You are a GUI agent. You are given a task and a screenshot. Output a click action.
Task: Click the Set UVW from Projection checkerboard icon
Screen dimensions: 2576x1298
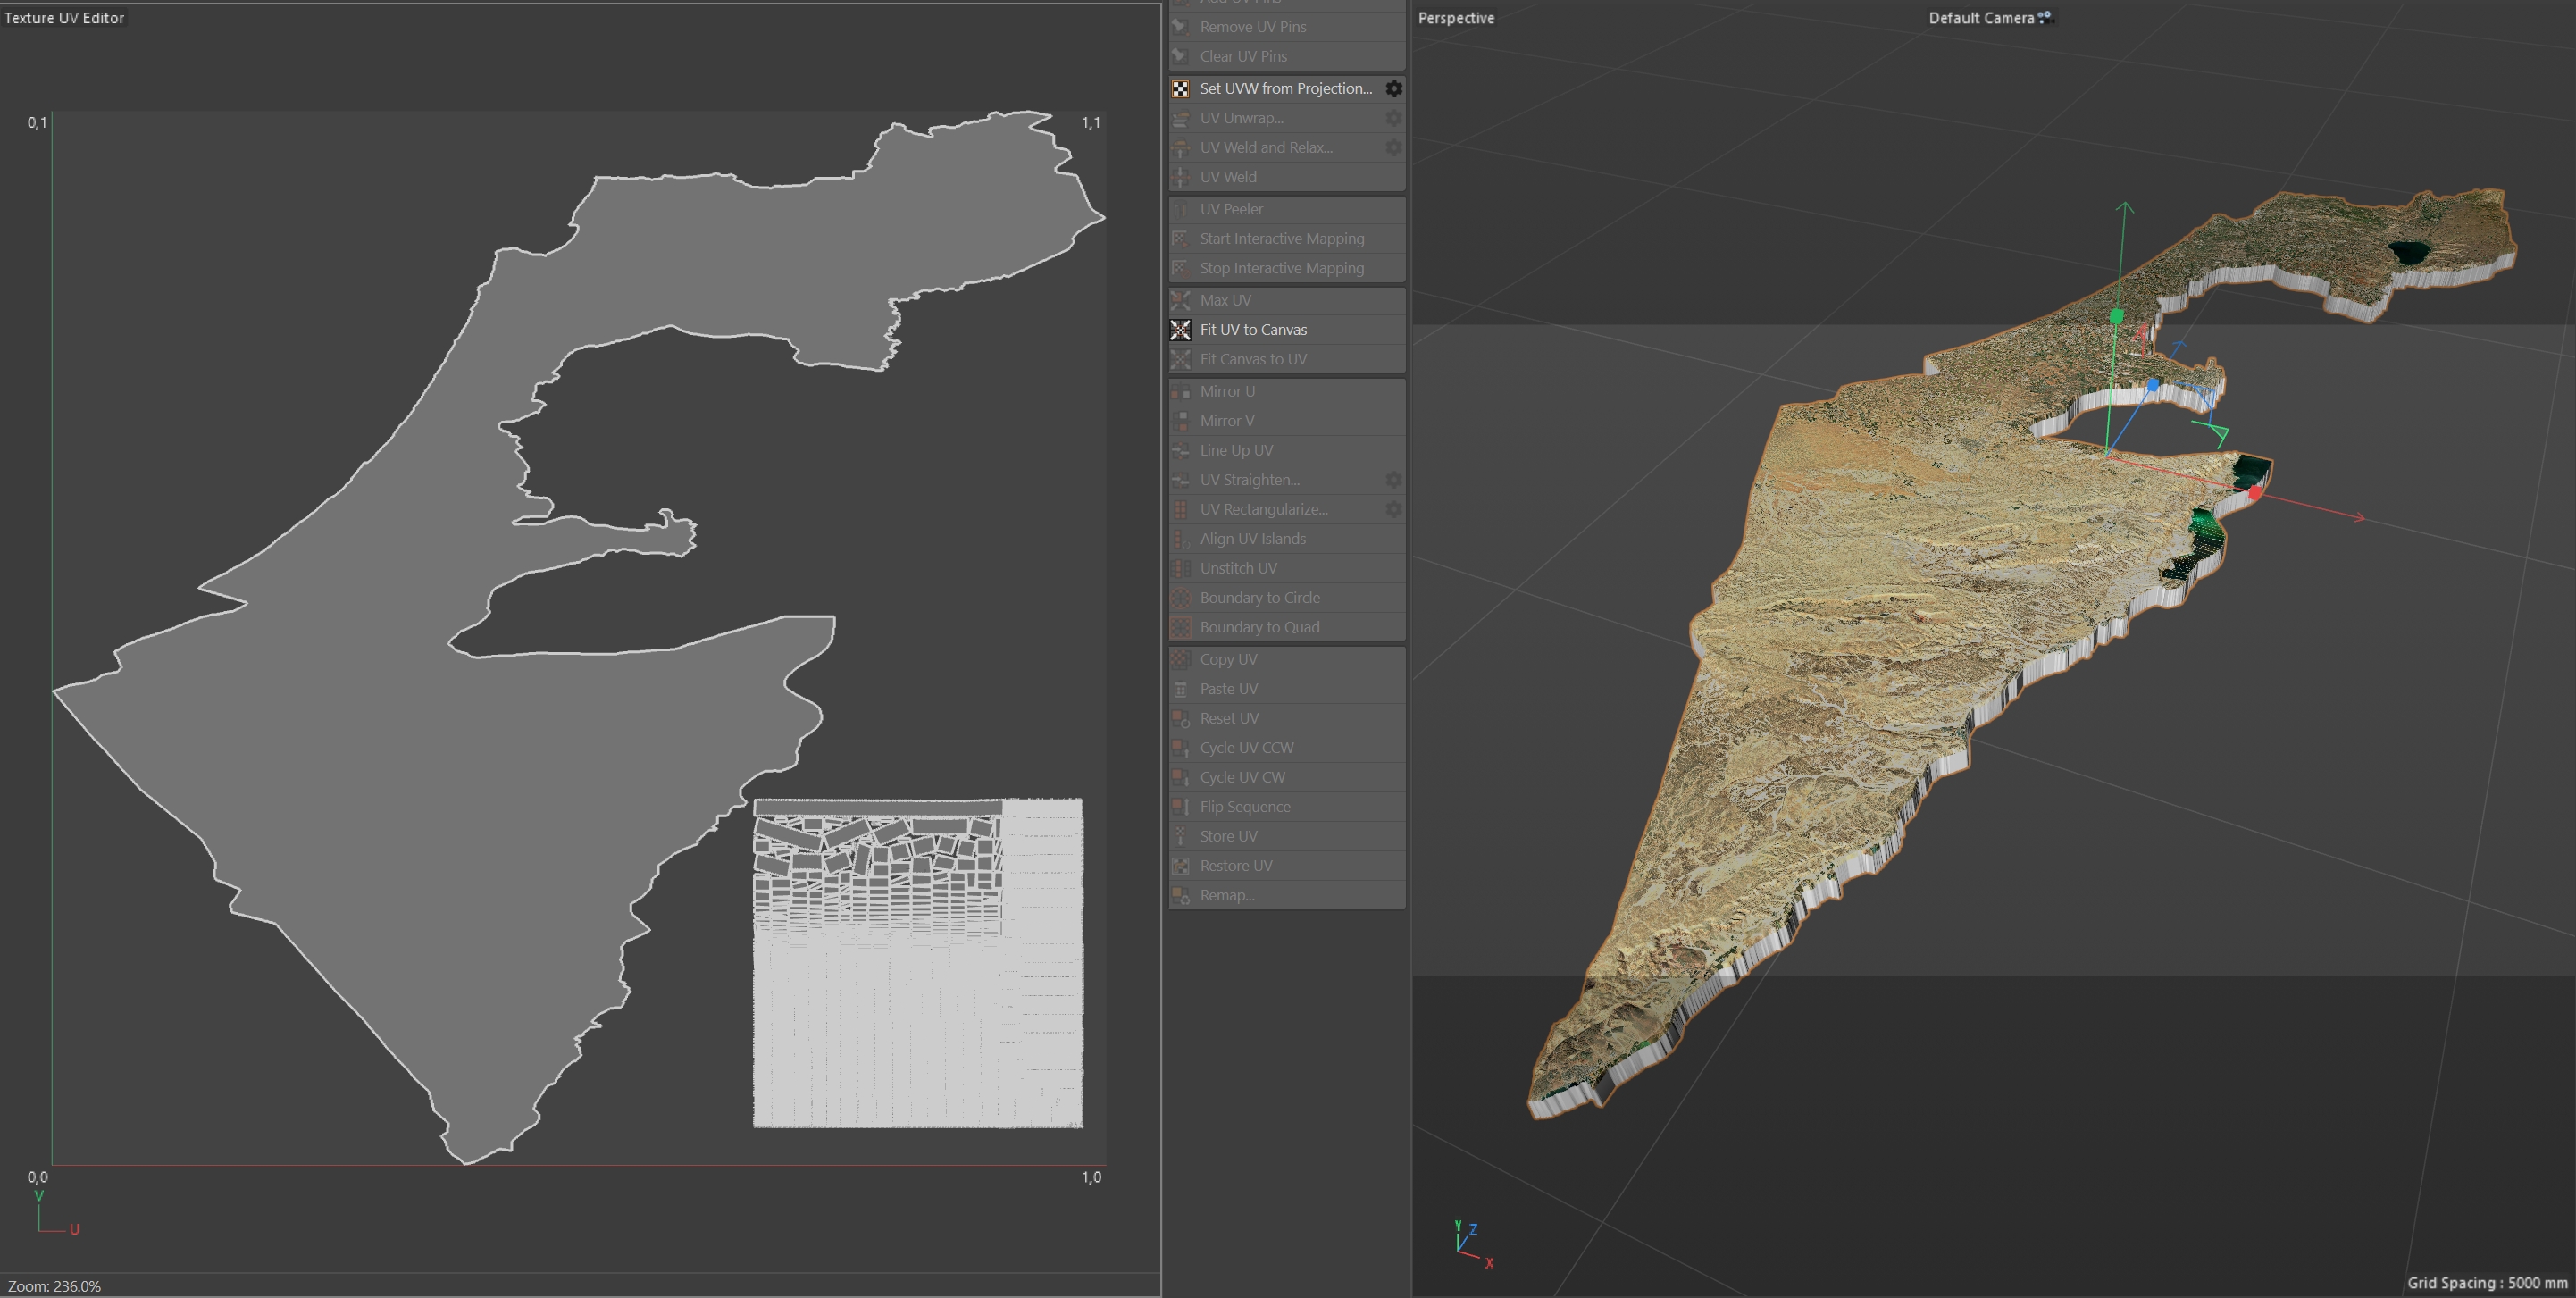[1181, 89]
